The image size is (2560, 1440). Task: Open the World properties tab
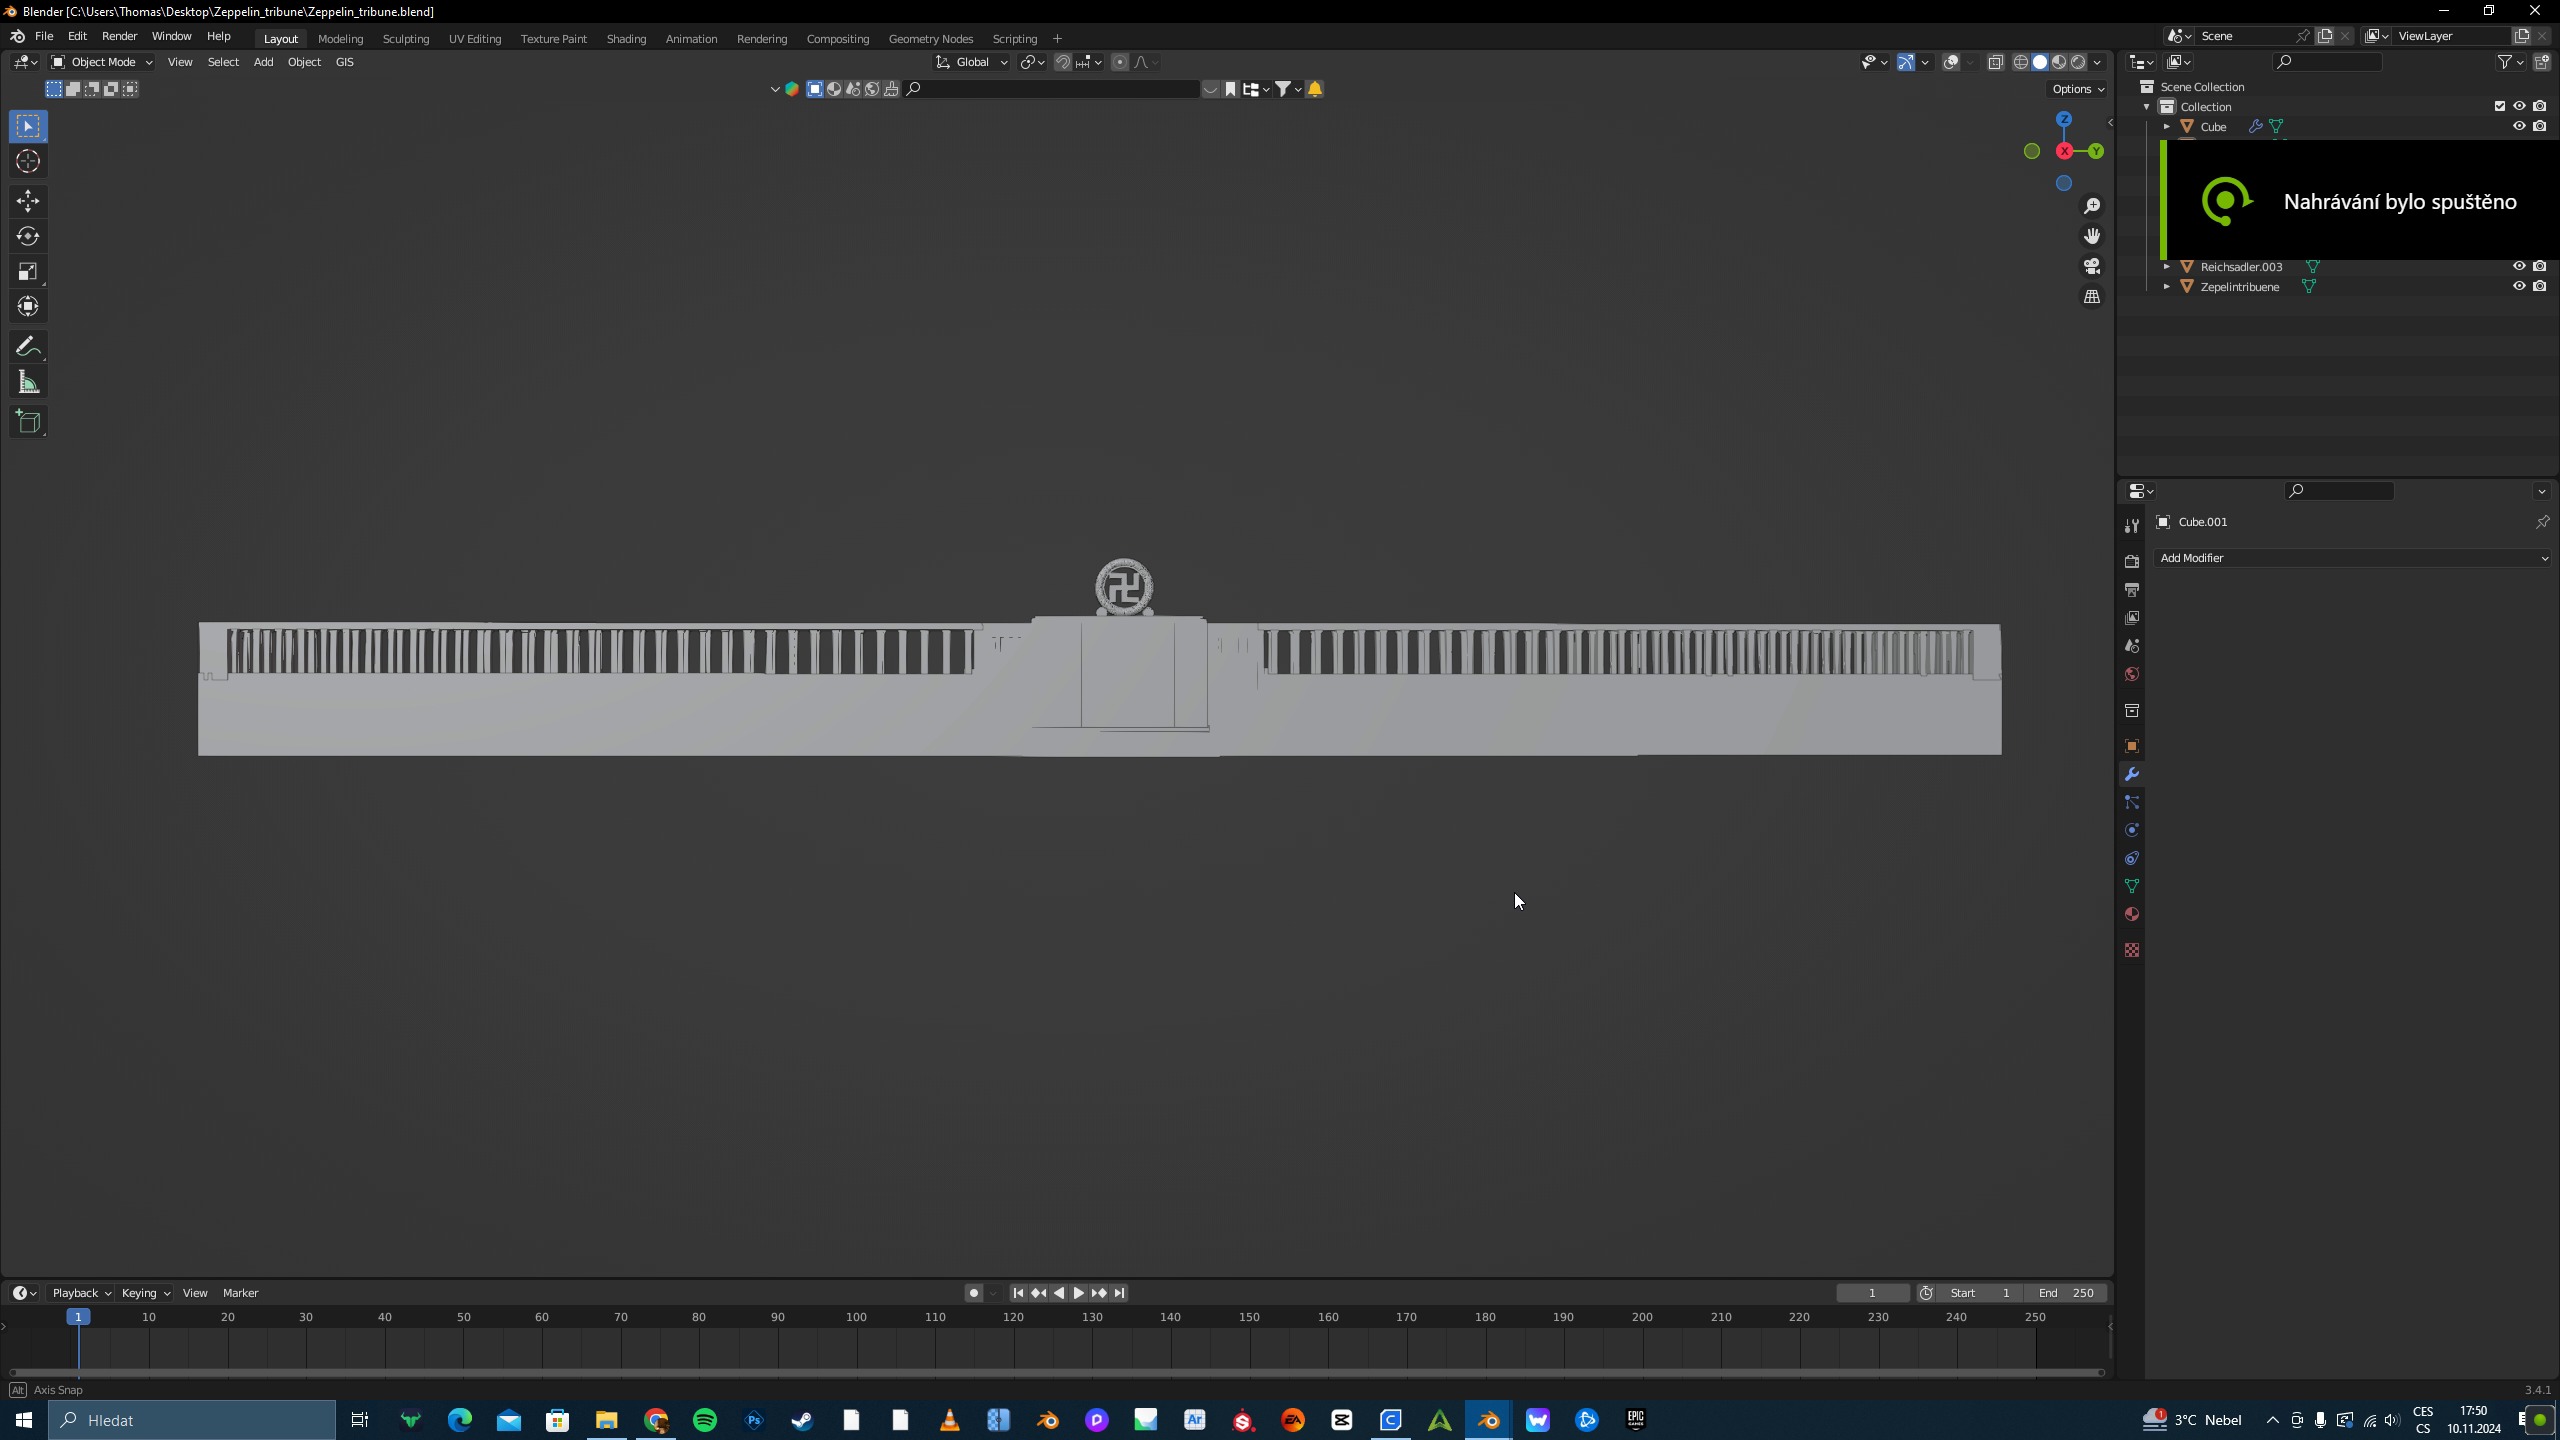click(x=2132, y=674)
